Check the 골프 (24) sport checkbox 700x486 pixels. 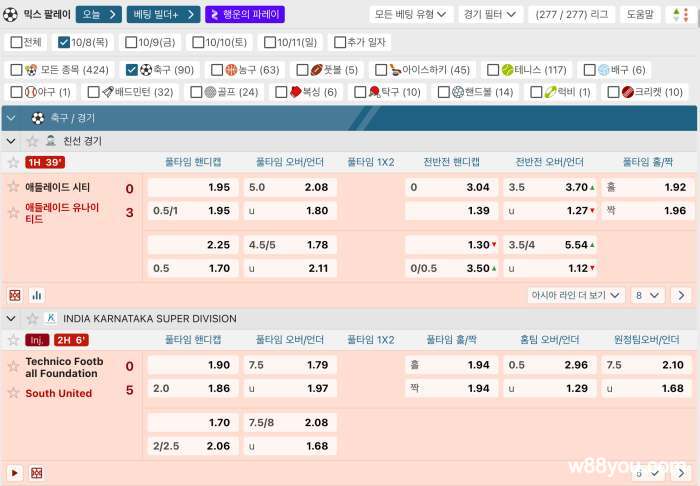tap(196, 92)
